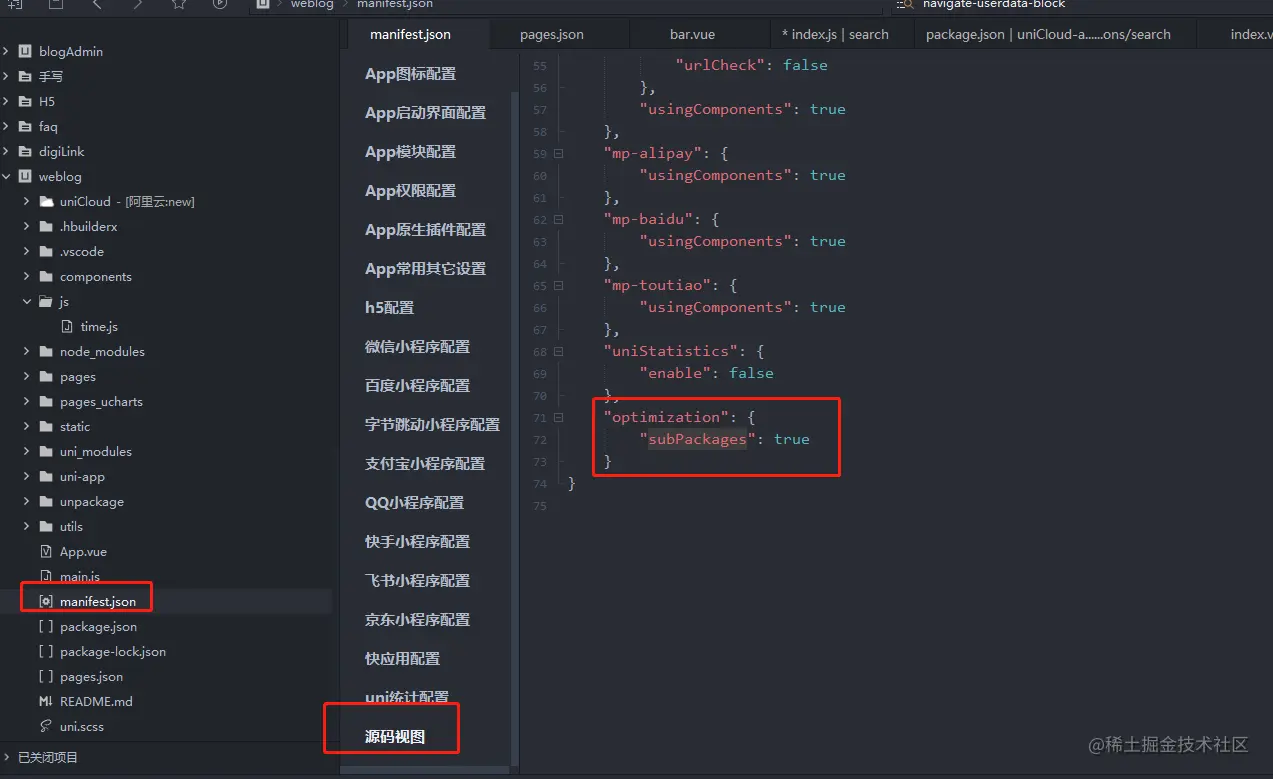Open App常用其它设置 section
Image resolution: width=1273 pixels, height=779 pixels.
(425, 269)
